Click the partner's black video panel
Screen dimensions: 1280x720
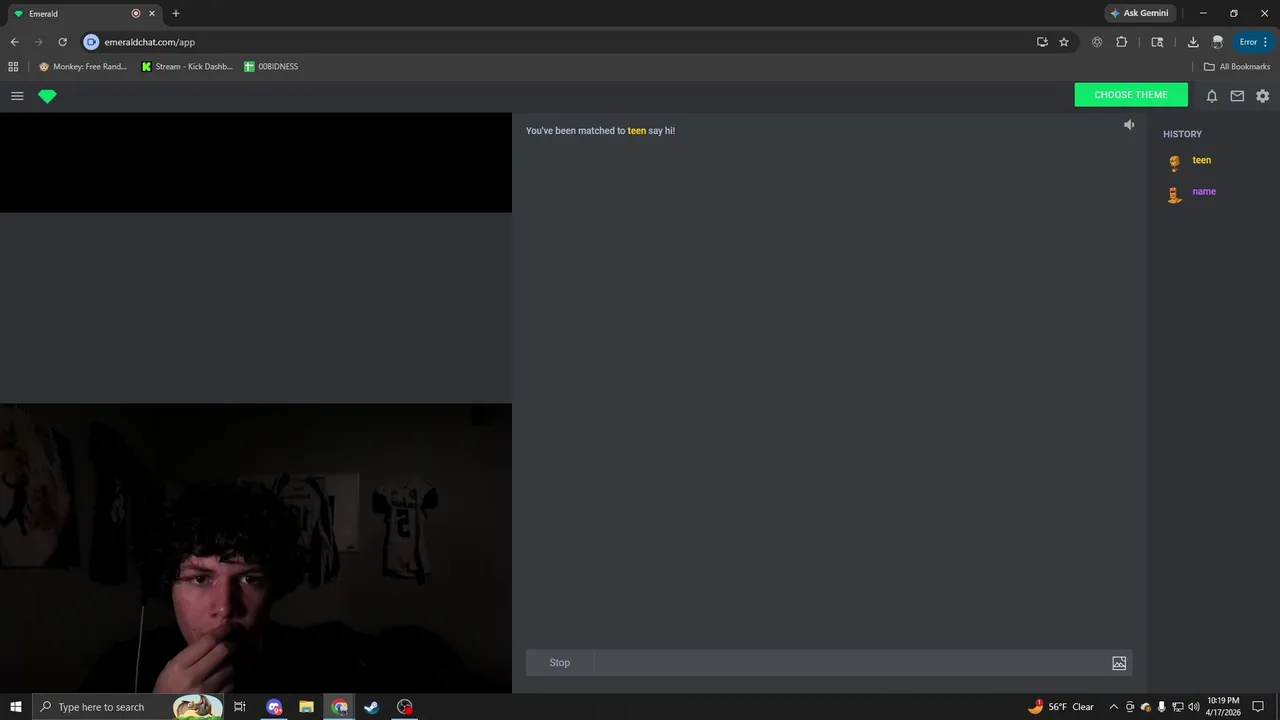[256, 162]
